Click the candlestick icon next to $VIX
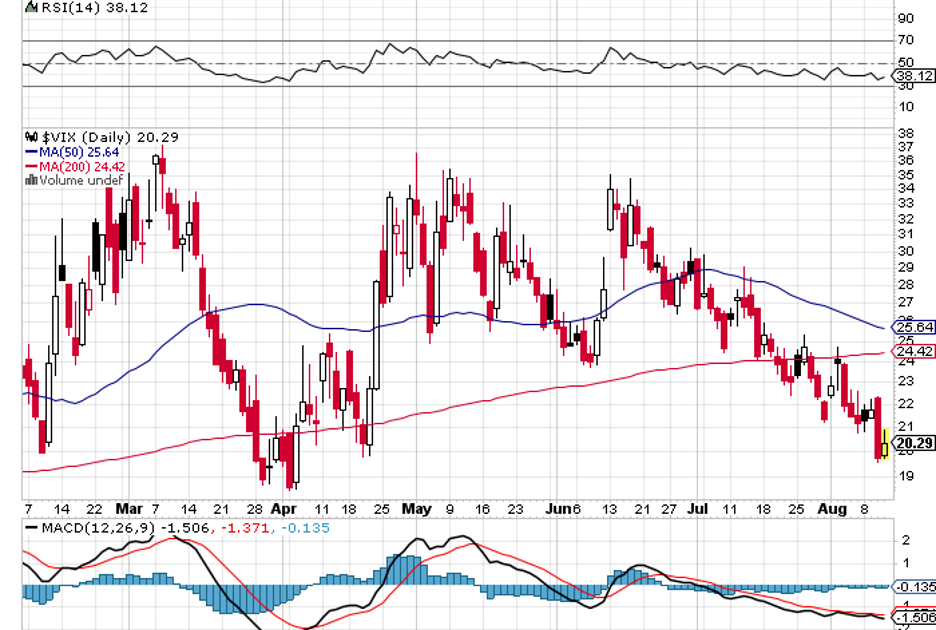Screen dimensions: 936x630 click(30, 136)
